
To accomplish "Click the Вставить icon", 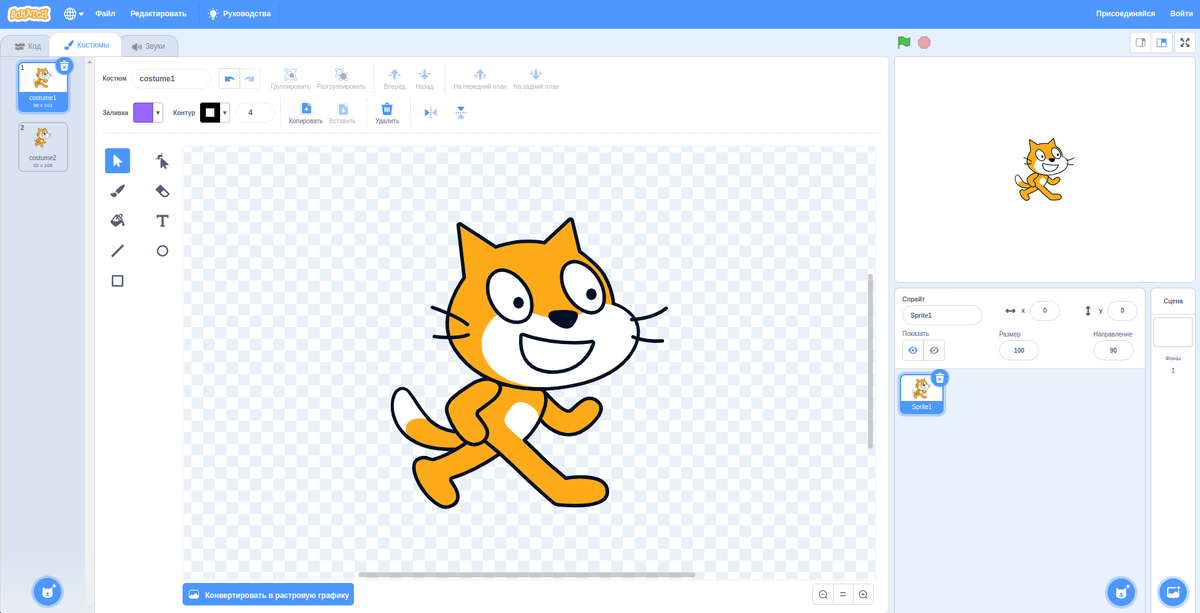I will click(x=343, y=109).
